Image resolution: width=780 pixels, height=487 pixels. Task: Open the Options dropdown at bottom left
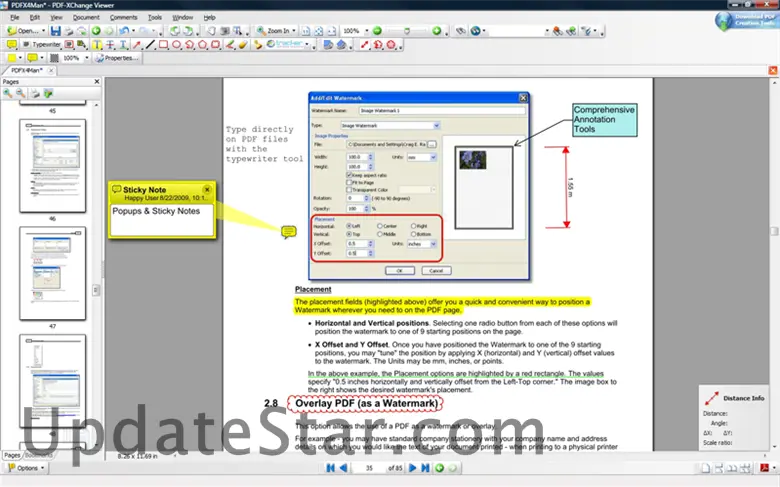[26, 468]
